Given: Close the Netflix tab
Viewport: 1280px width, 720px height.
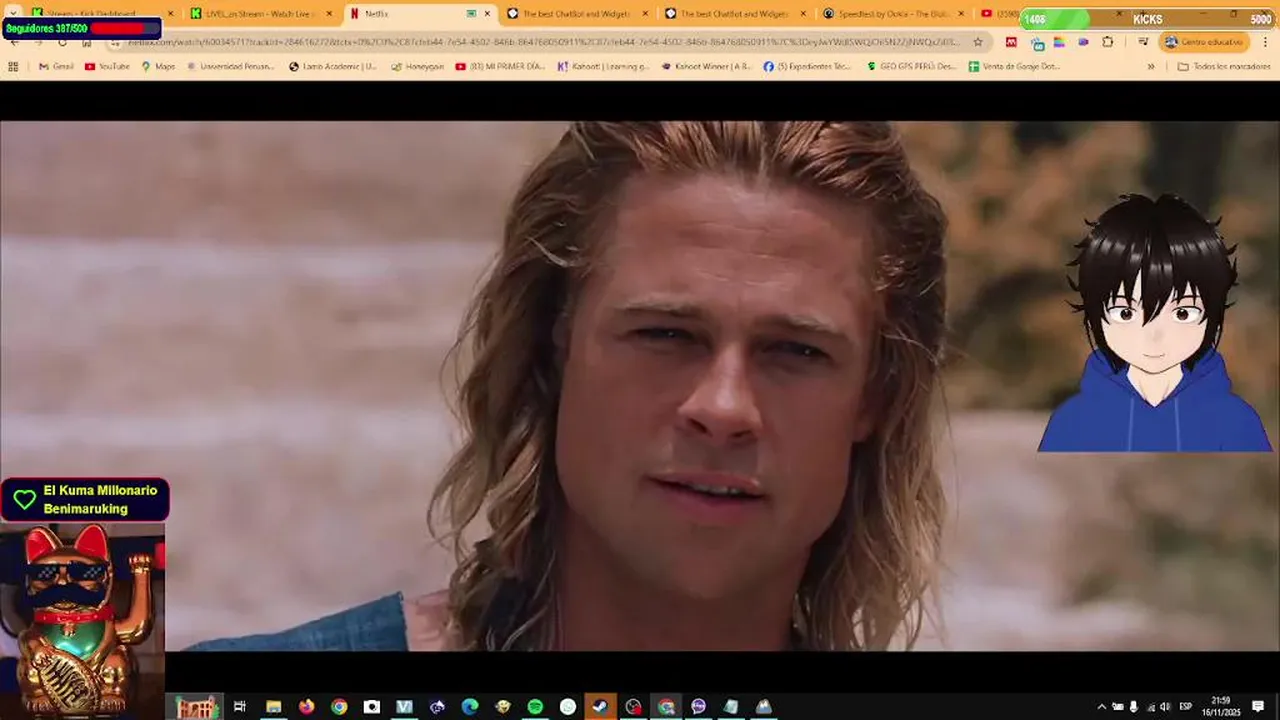Looking at the screenshot, I should pyautogui.click(x=487, y=14).
